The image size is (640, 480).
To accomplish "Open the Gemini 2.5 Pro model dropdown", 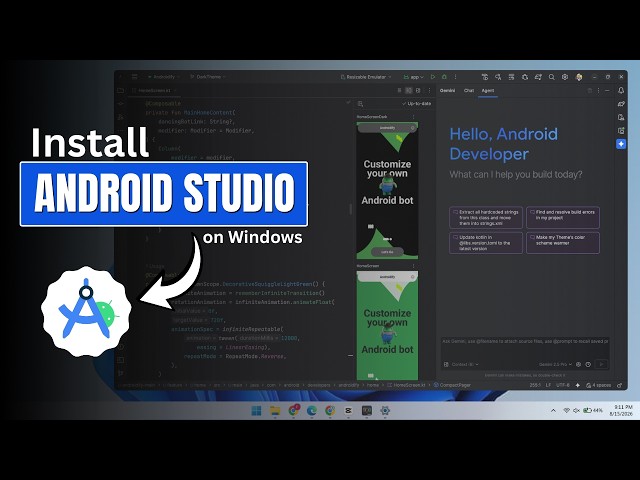I will [555, 364].
